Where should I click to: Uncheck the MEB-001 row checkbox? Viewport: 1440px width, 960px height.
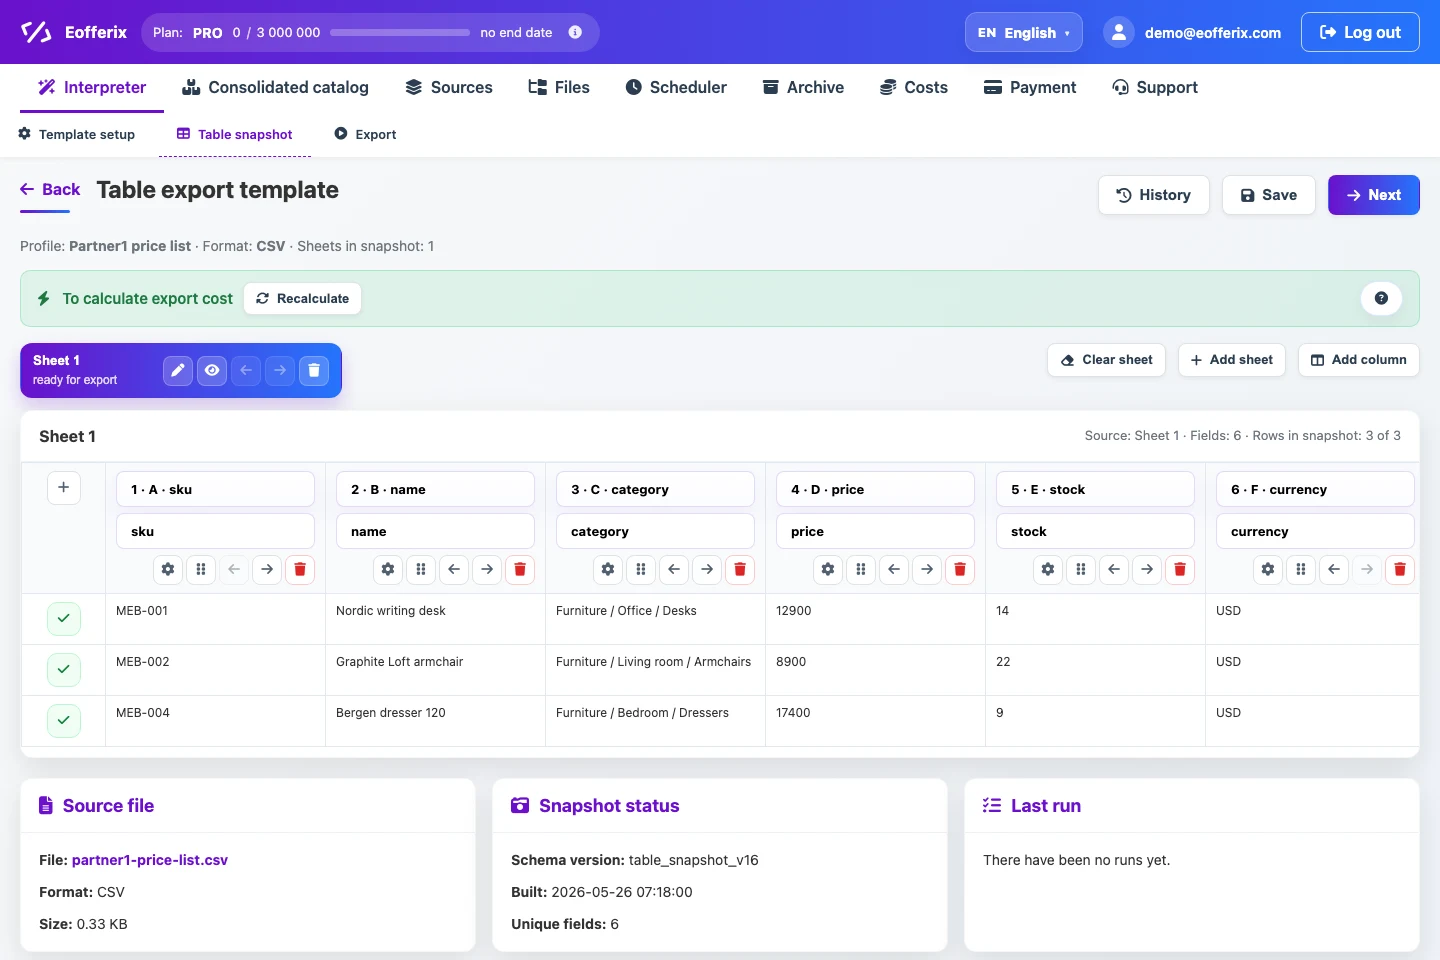pyautogui.click(x=63, y=618)
